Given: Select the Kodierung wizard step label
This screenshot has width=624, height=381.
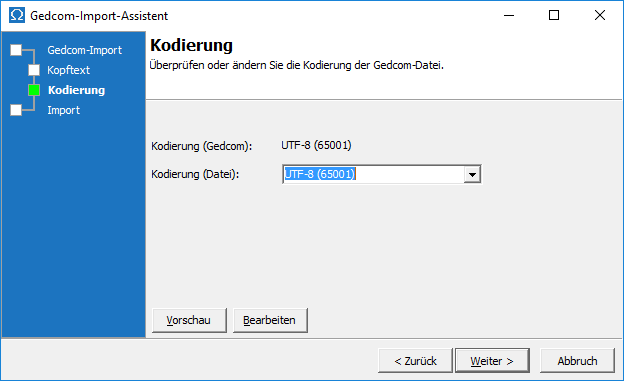Looking at the screenshot, I should click(76, 90).
